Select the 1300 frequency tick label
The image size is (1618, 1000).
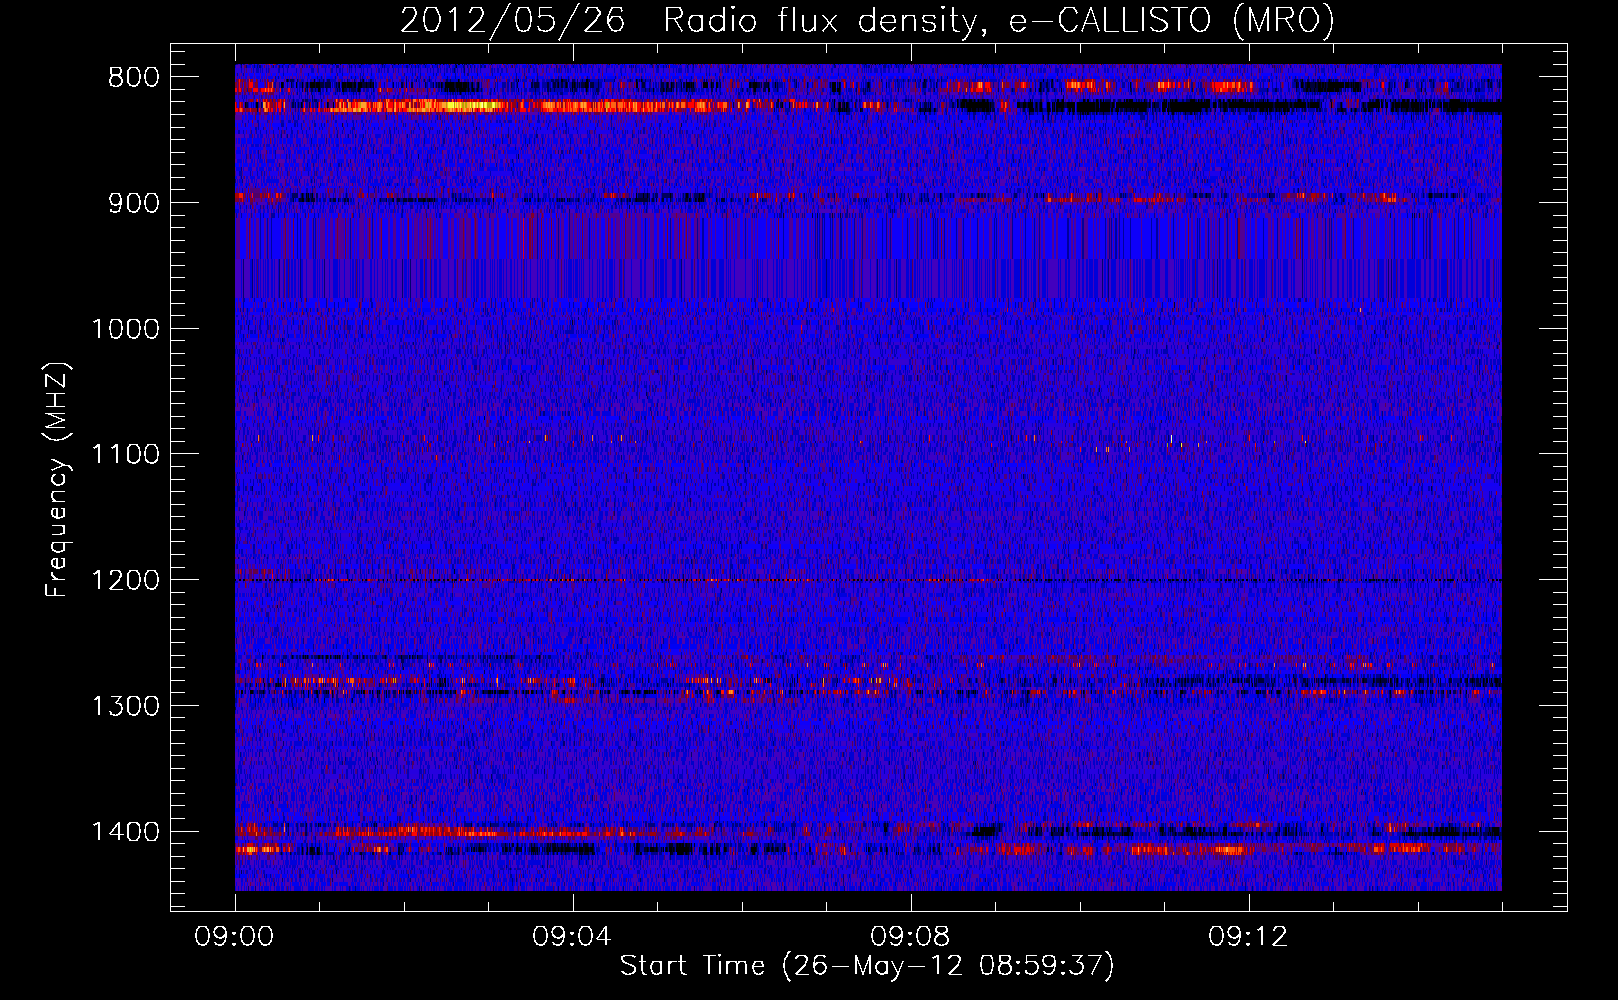(x=125, y=706)
